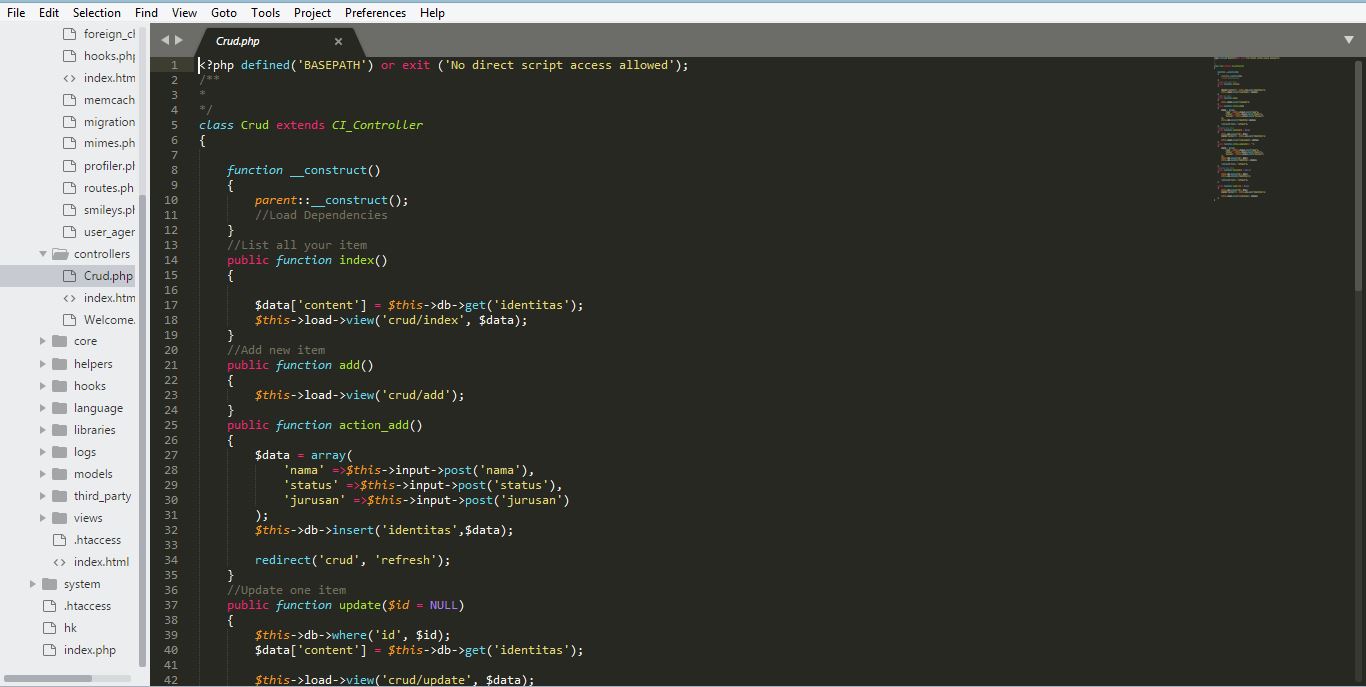The height and width of the screenshot is (687, 1366).
Task: Open the Goto menu
Action: click(x=224, y=13)
